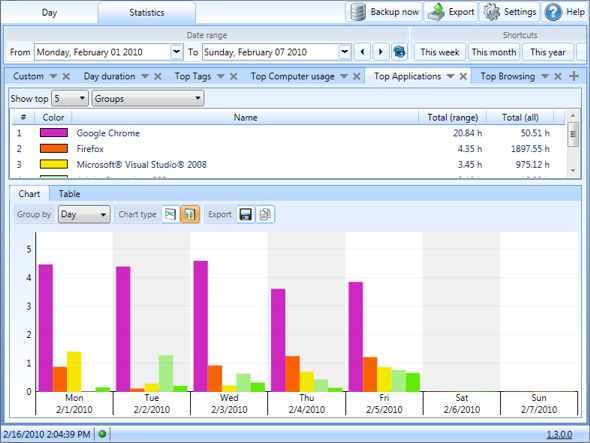Add a new statistics tab with plus icon

(574, 76)
